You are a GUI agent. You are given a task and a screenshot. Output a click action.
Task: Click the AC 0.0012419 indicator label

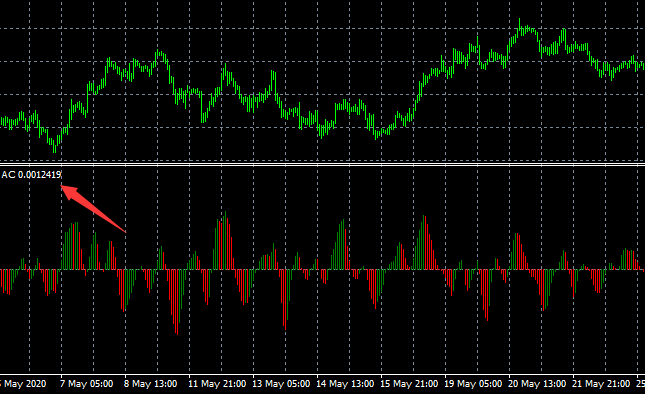[x=31, y=175]
